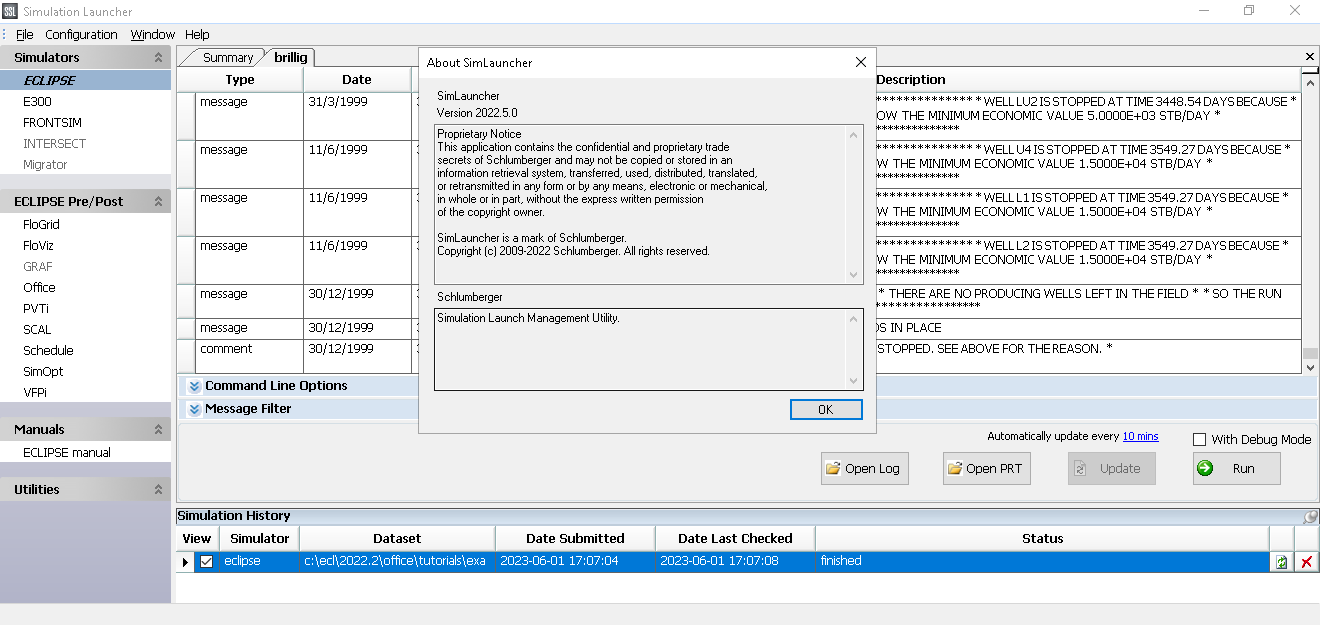Viewport: 1320px width, 625px height.
Task: Click red delete icon on history row
Action: [1306, 562]
